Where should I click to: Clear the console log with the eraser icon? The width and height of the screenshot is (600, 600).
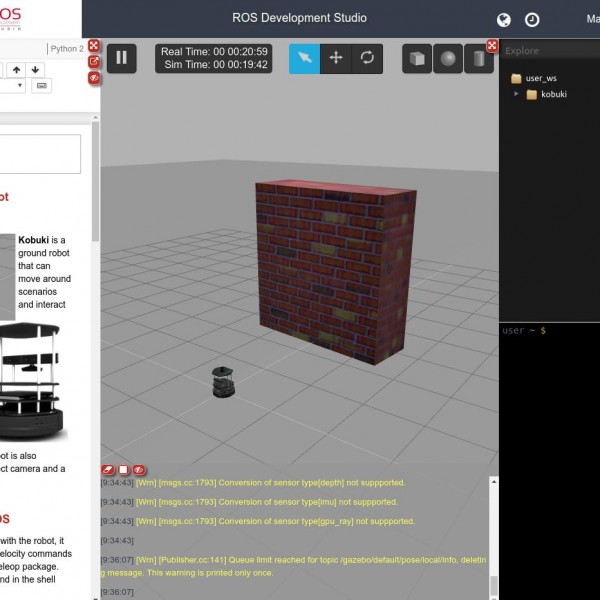108,470
